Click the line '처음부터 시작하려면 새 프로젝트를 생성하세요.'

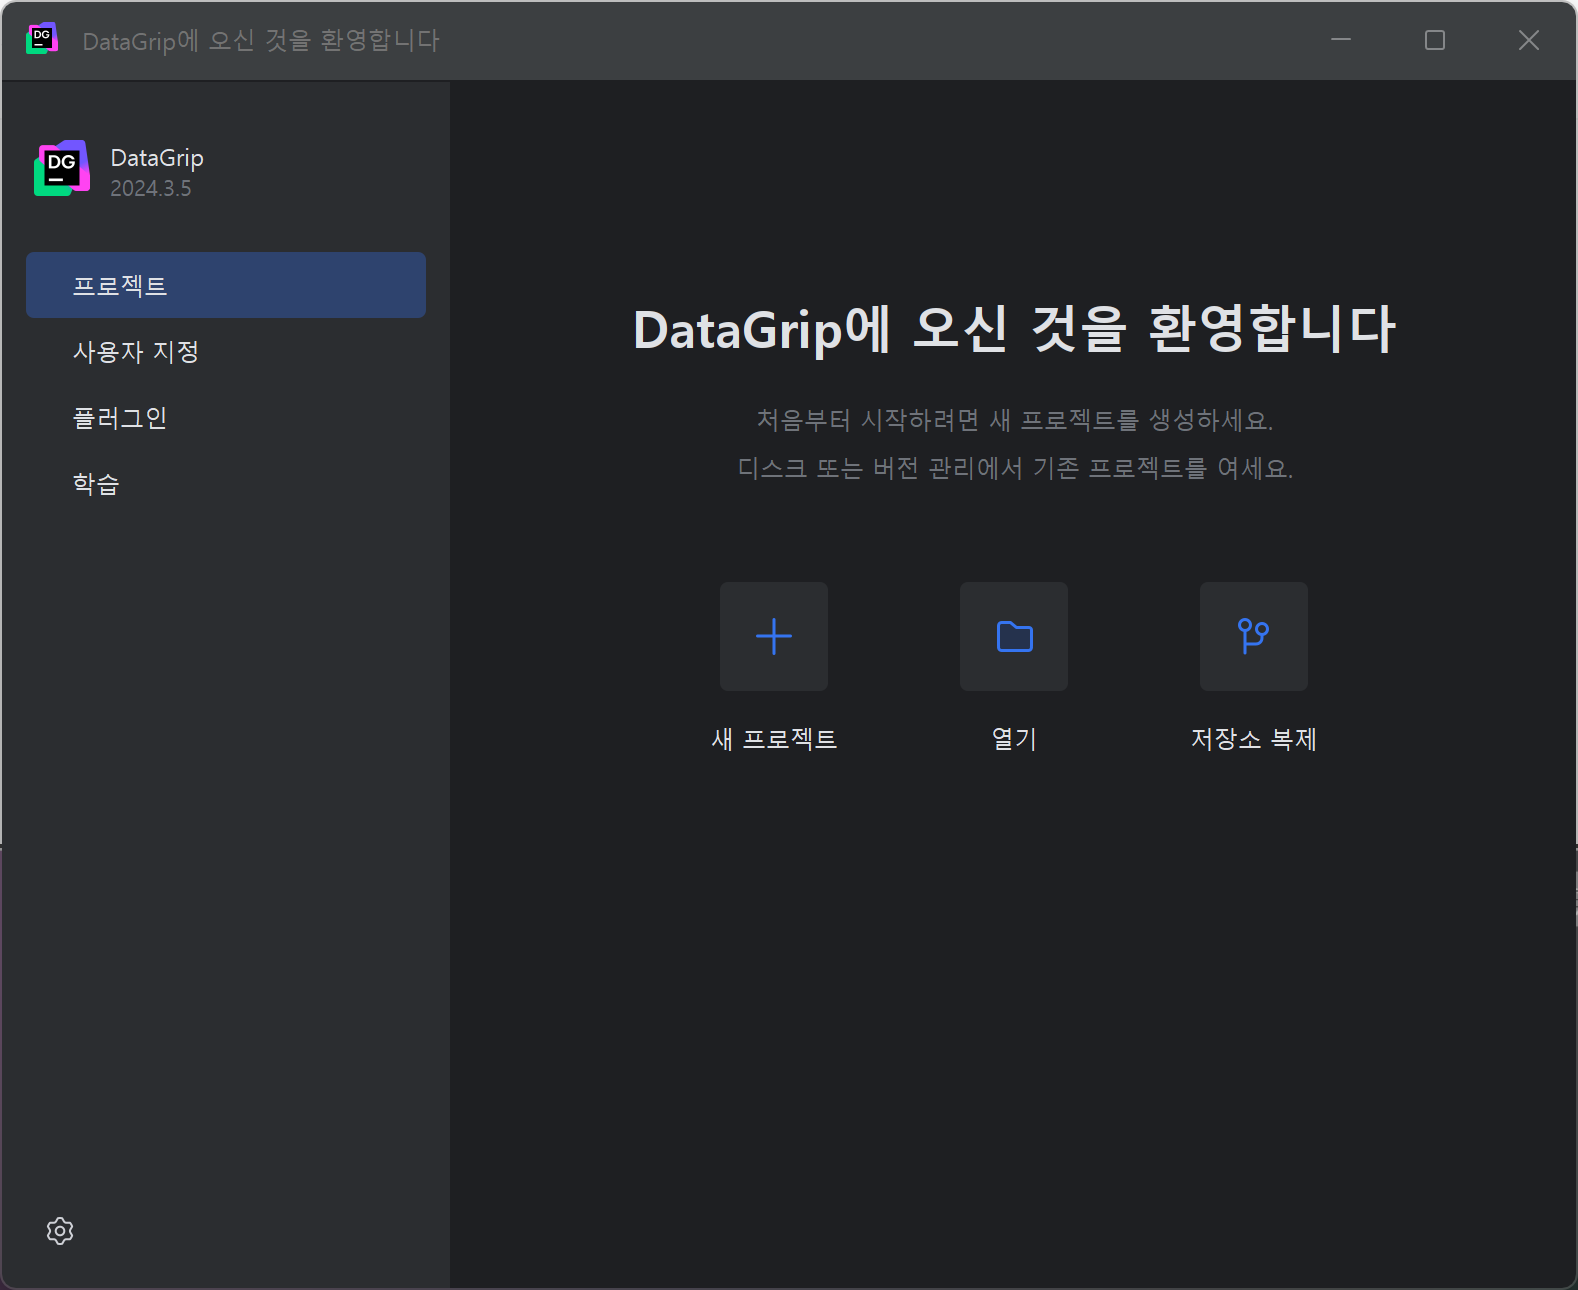pos(1014,420)
